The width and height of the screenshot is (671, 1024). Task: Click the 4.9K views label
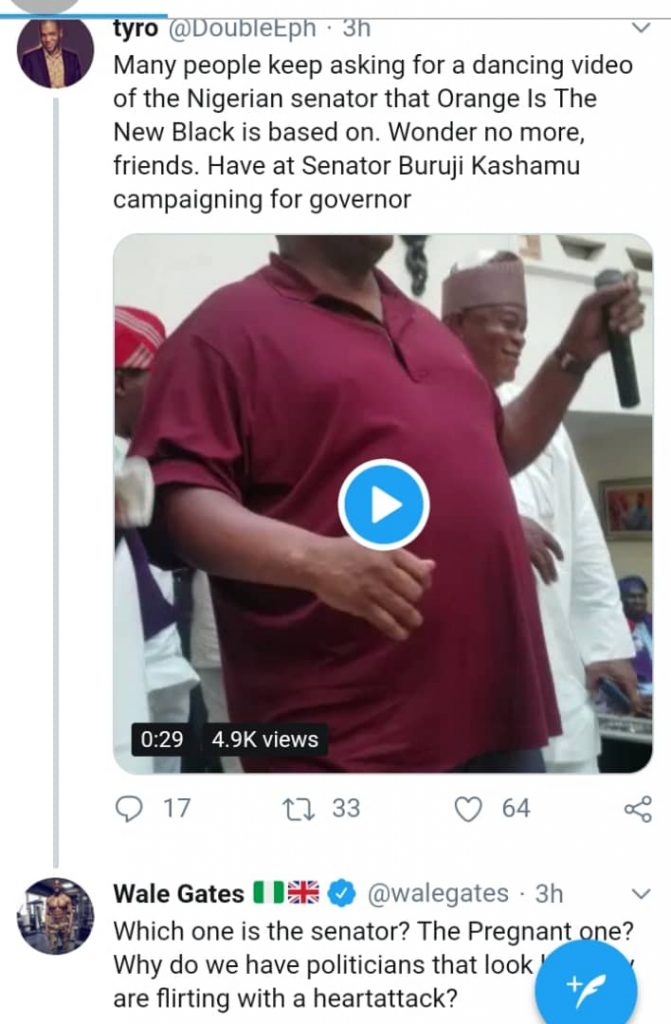264,740
